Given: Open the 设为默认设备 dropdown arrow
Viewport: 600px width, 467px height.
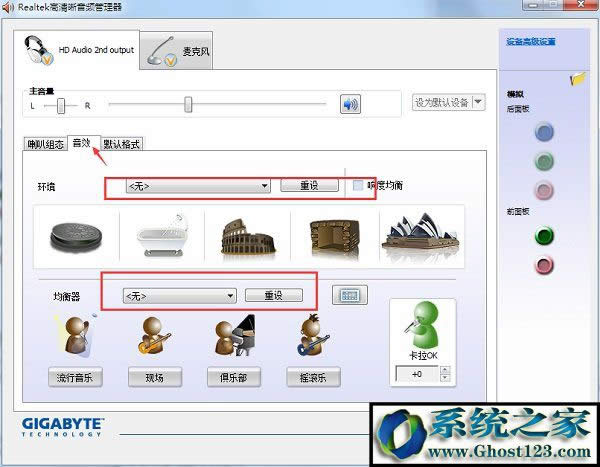Looking at the screenshot, I should (479, 102).
